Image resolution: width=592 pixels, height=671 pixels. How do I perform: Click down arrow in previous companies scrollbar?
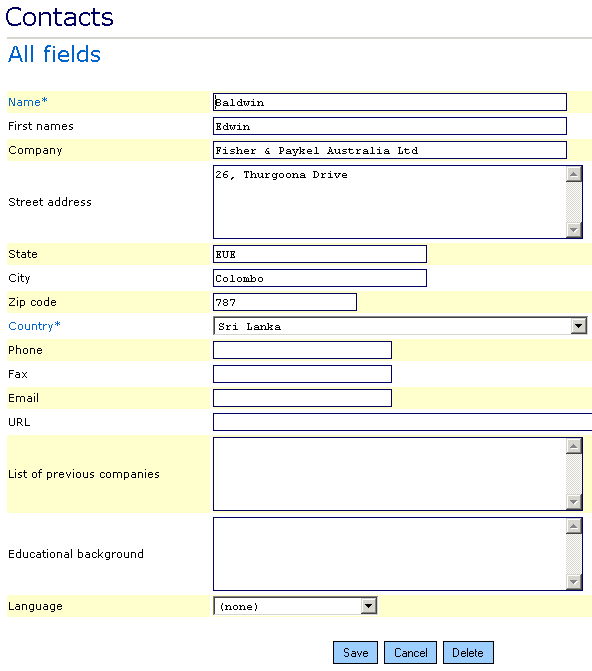pos(574,502)
